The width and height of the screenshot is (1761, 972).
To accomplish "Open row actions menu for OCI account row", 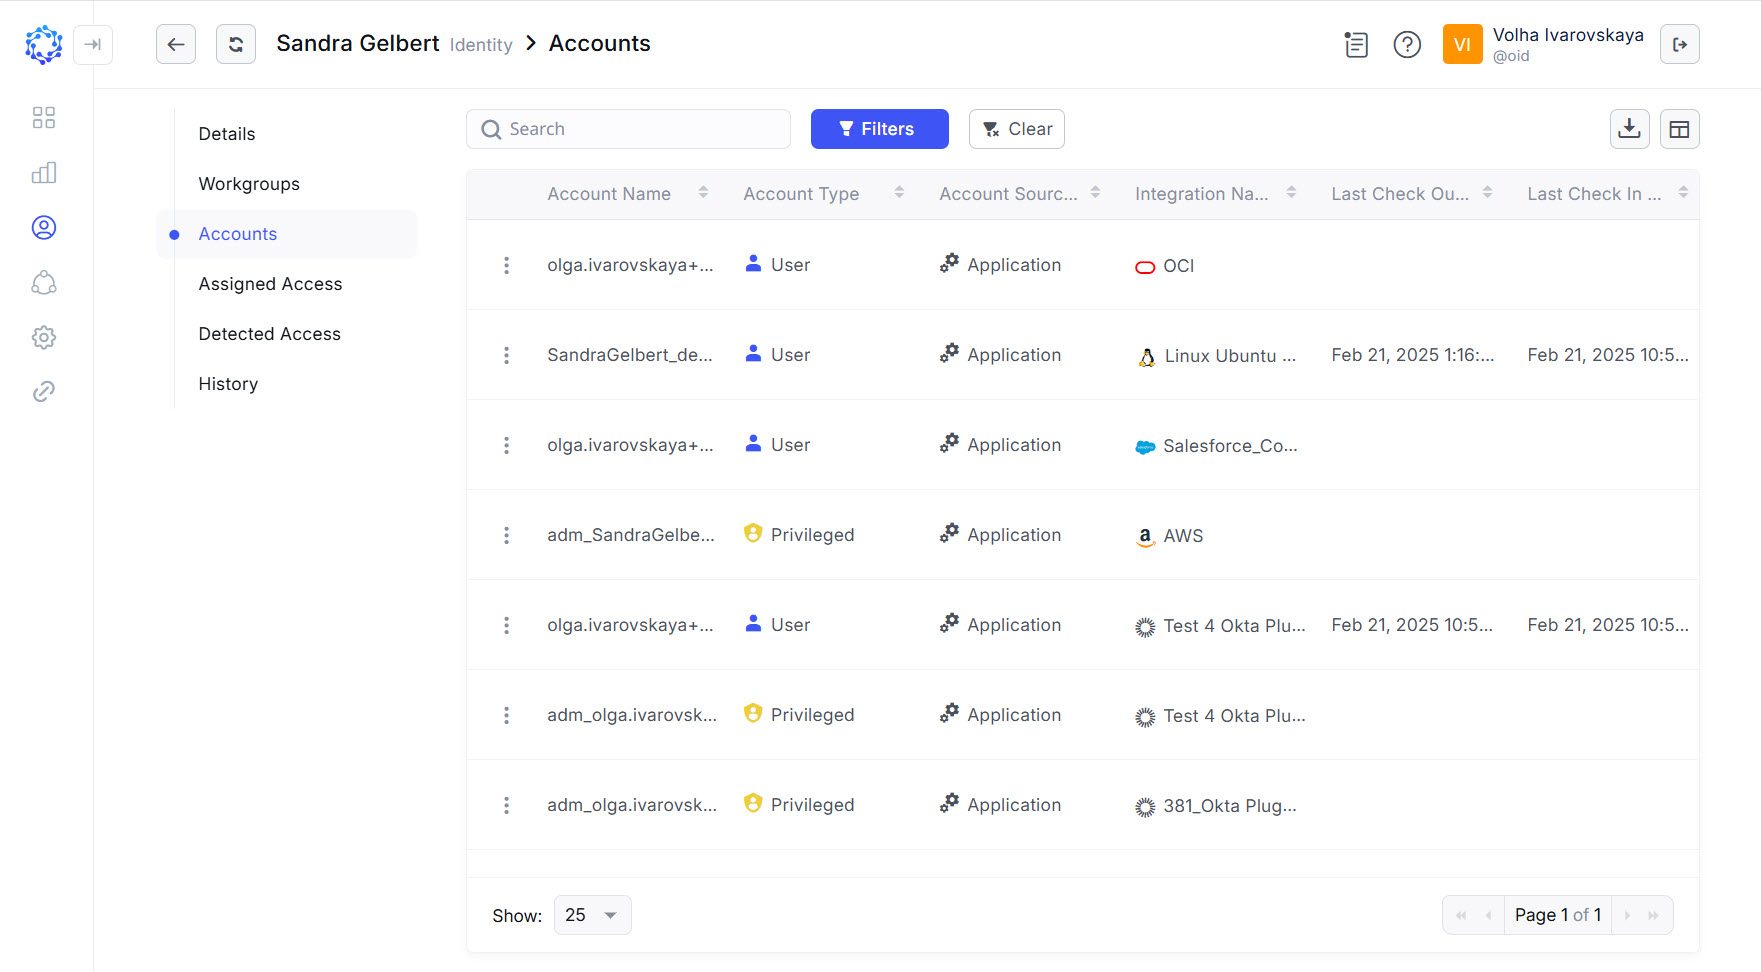I will point(506,265).
